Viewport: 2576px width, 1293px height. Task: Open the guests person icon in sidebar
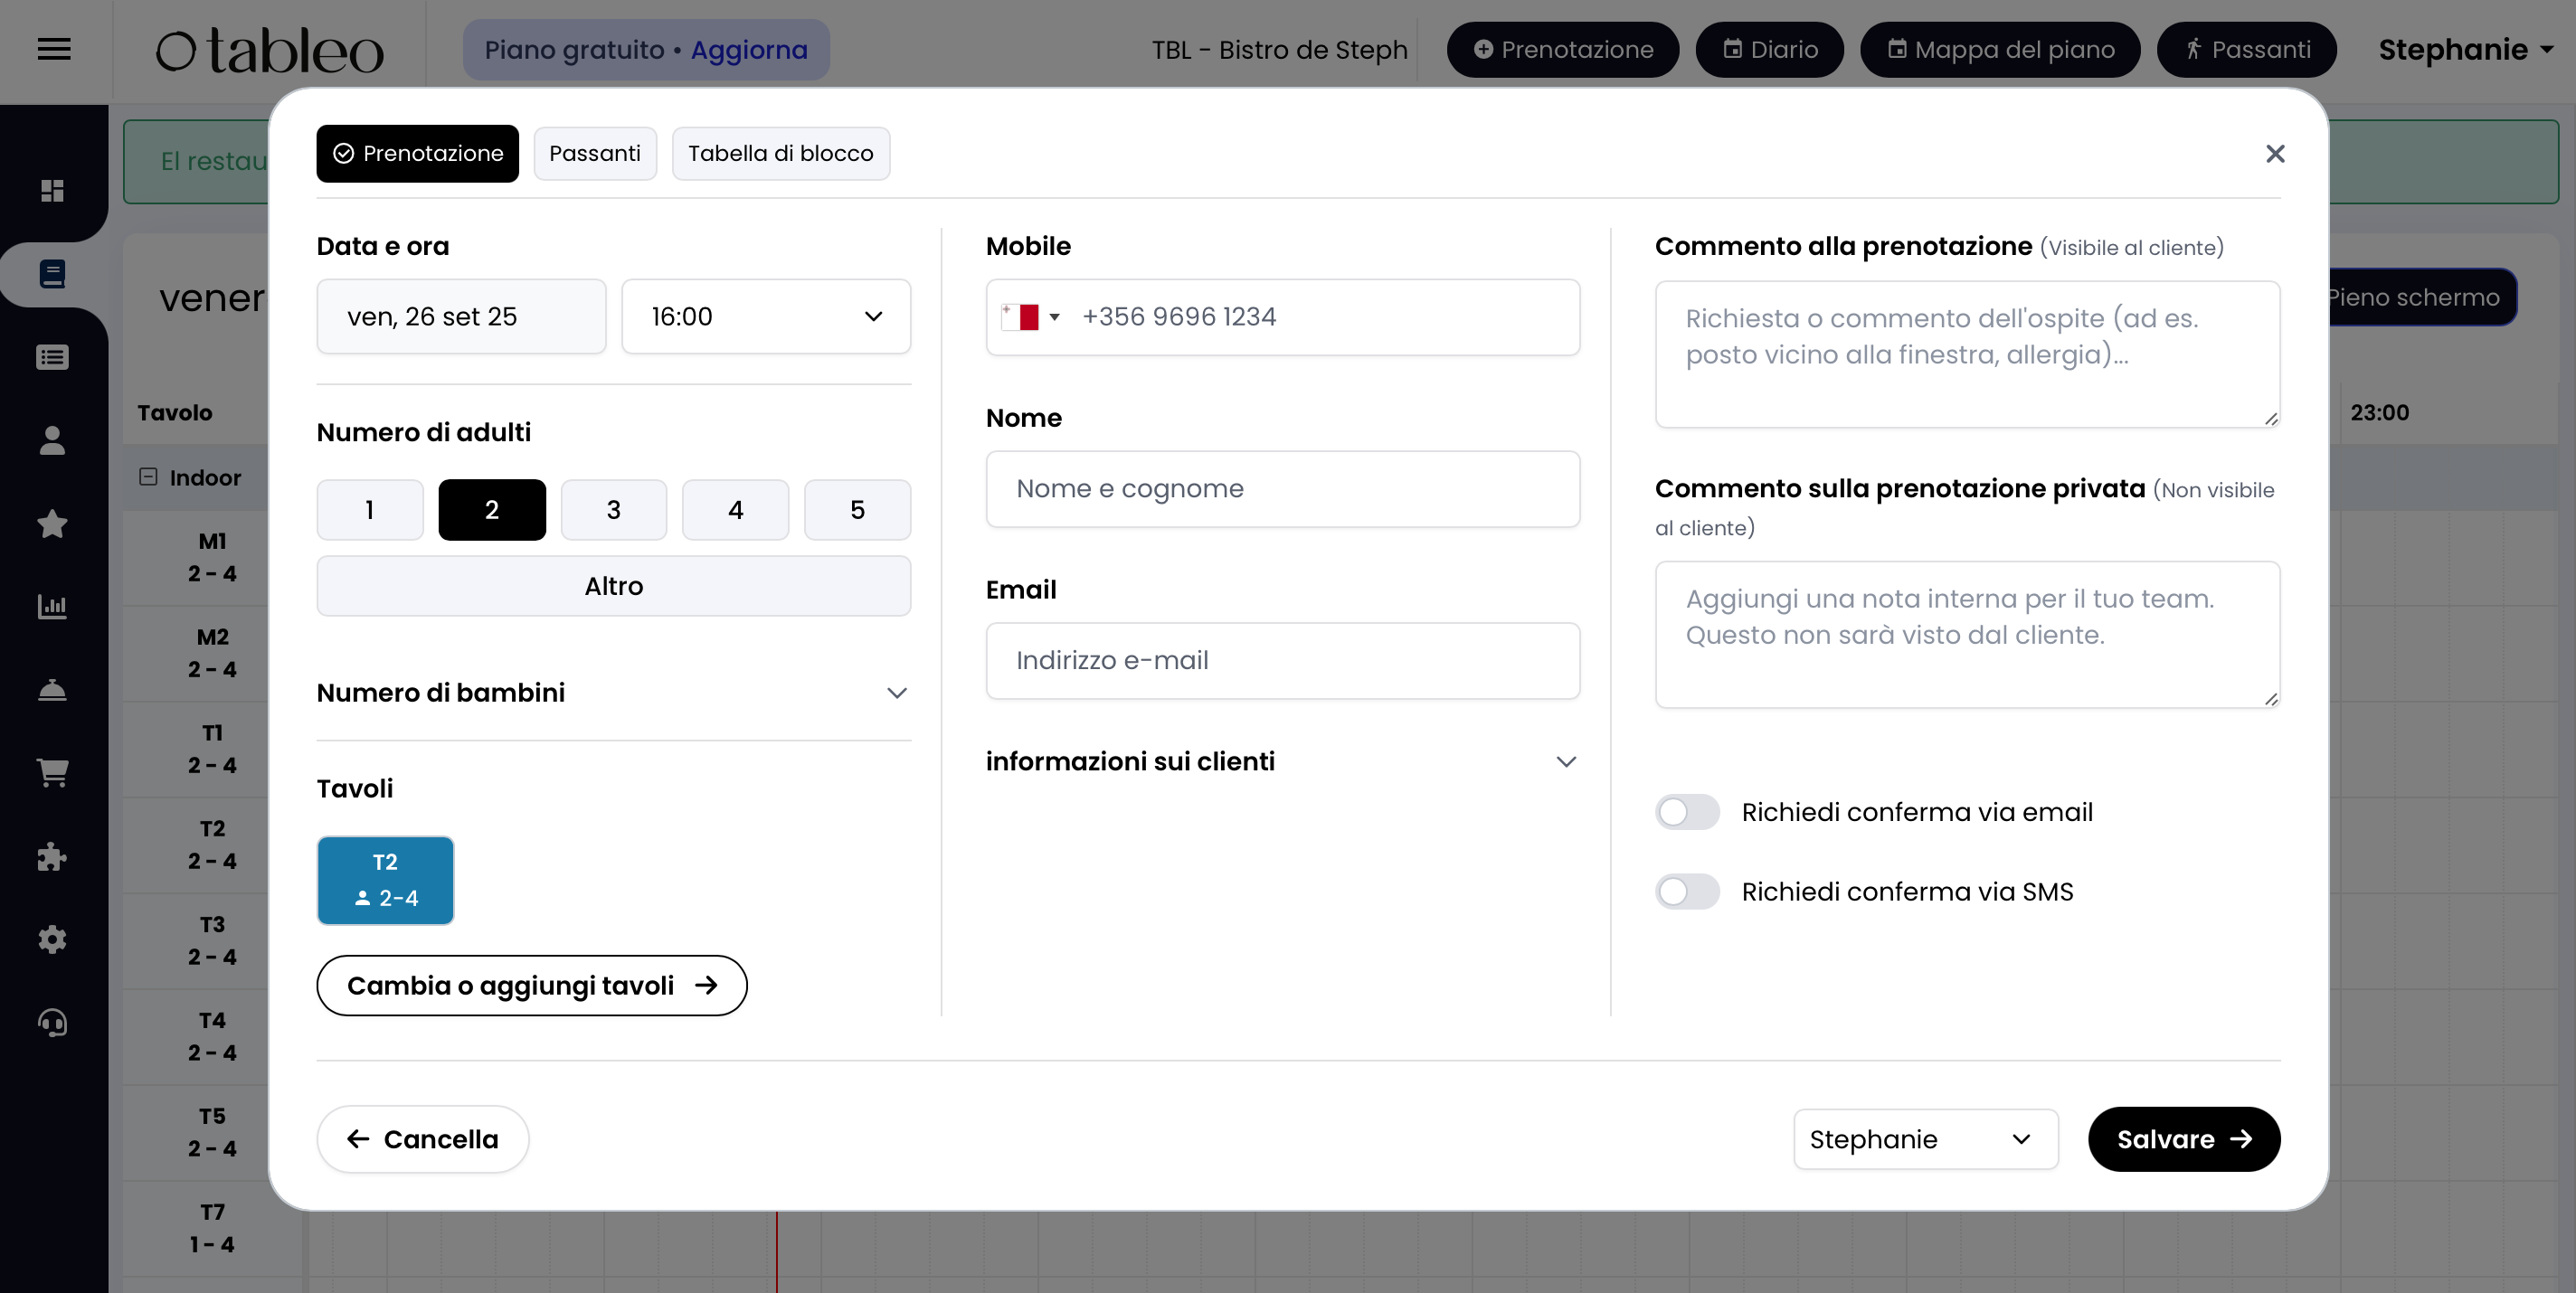tap(52, 440)
